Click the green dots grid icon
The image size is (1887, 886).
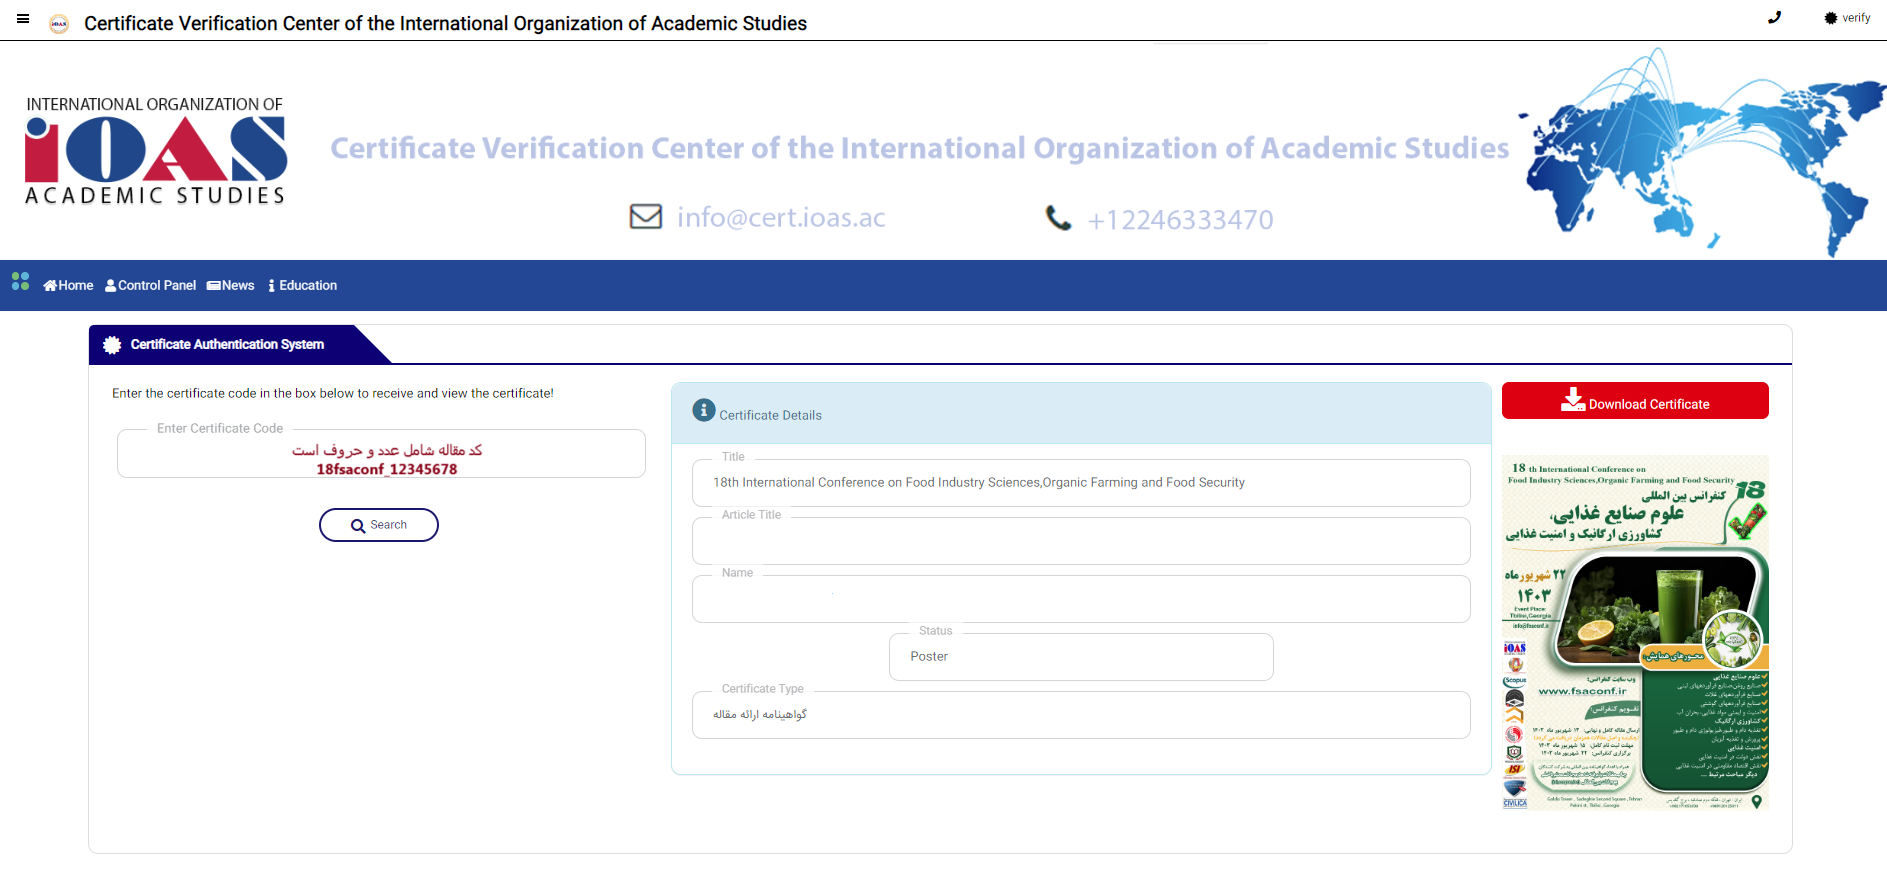click(x=21, y=282)
